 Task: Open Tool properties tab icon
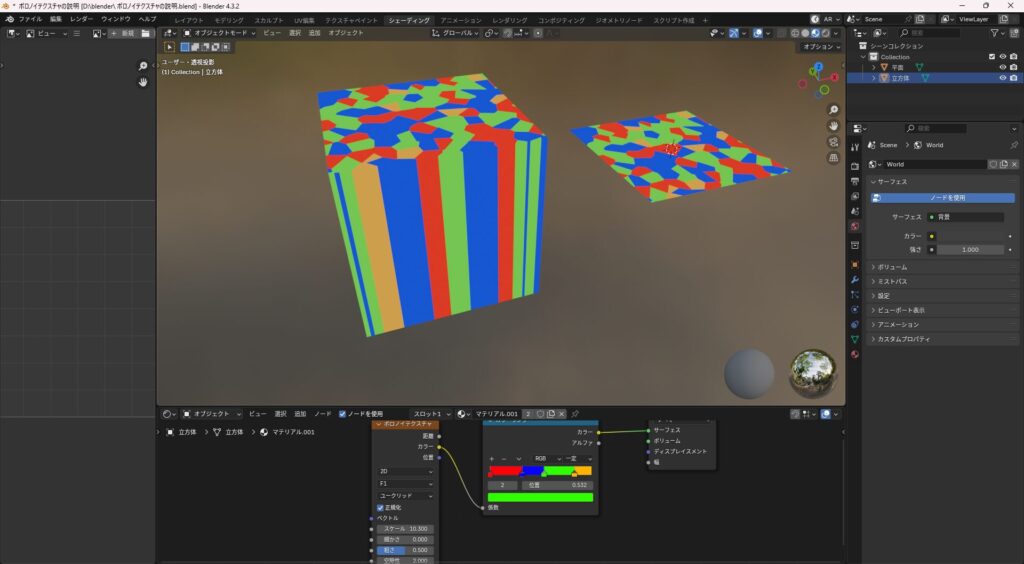tap(855, 147)
